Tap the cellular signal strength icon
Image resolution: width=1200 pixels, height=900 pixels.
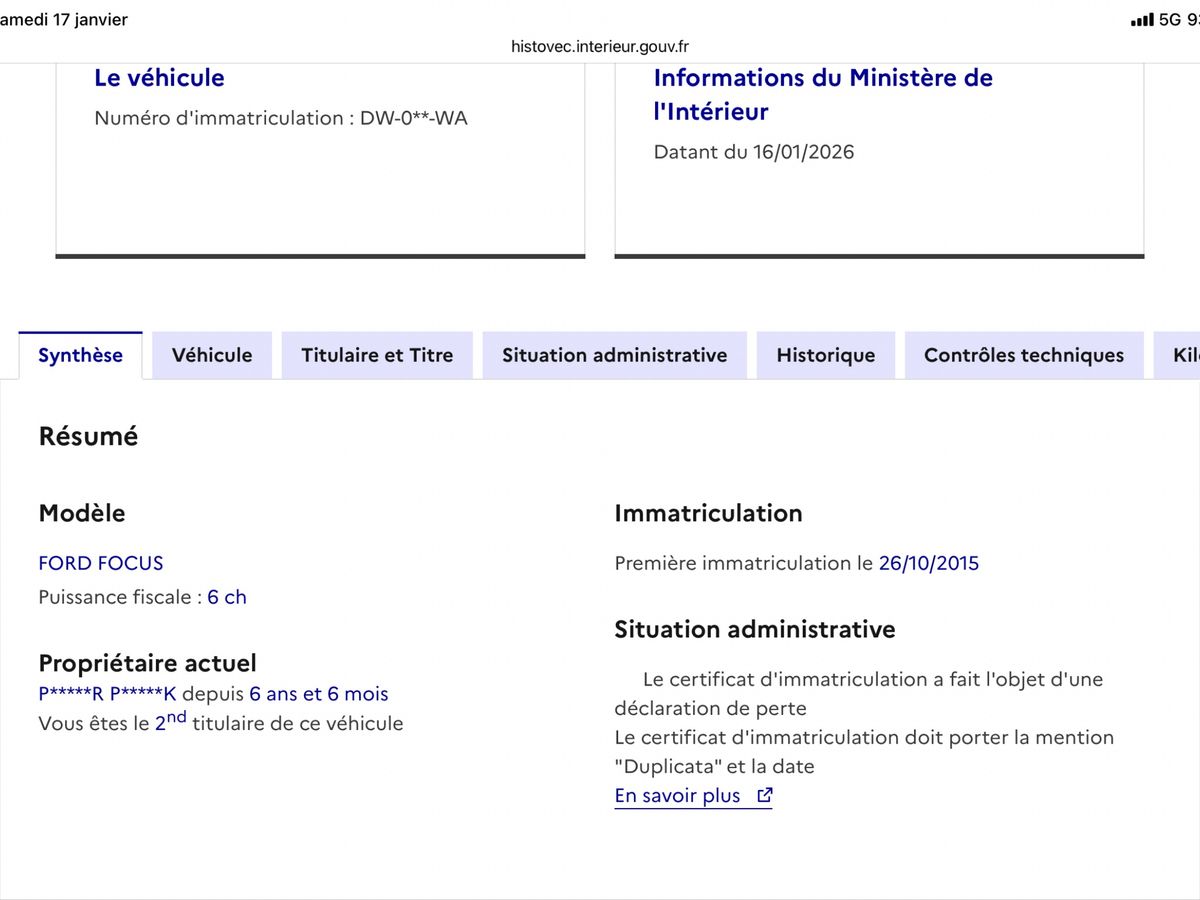point(1141,20)
